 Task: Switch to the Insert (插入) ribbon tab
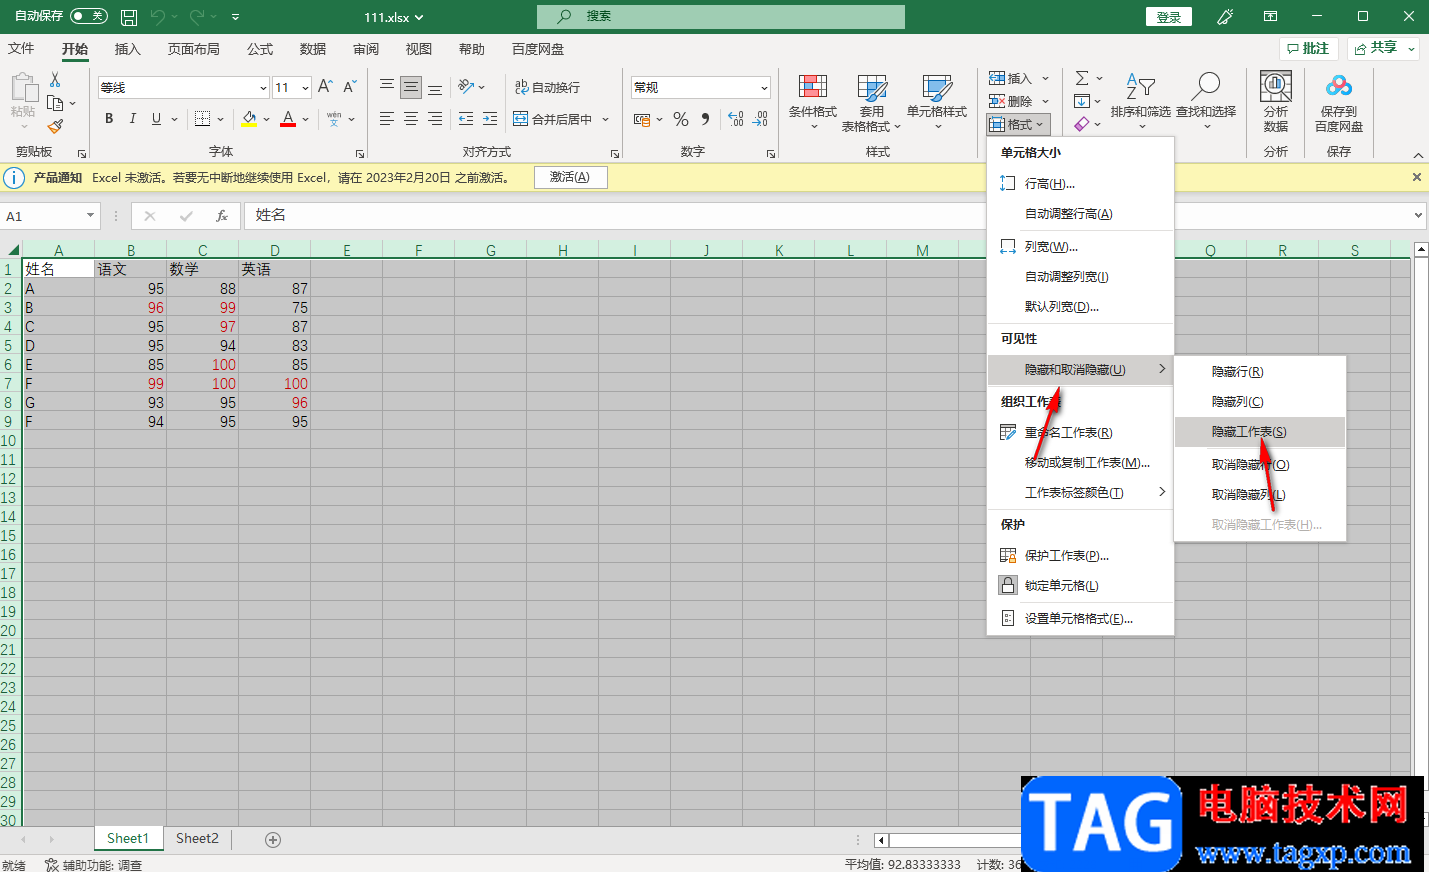(x=128, y=49)
